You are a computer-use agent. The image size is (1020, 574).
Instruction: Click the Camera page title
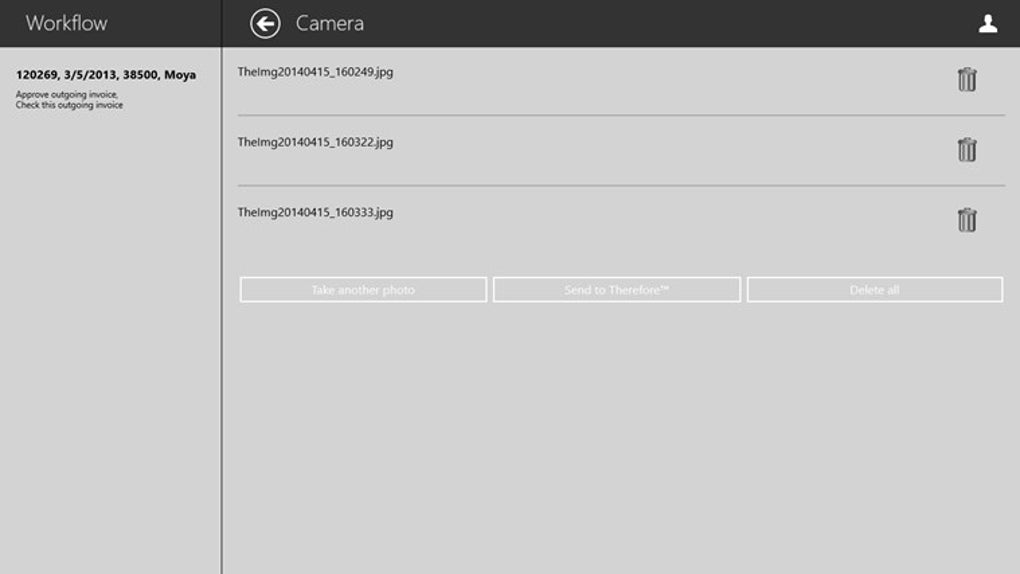point(330,23)
